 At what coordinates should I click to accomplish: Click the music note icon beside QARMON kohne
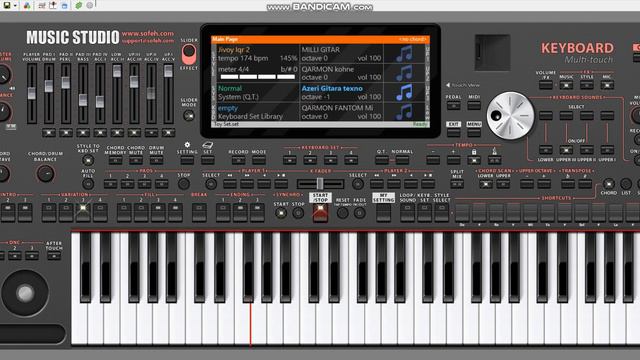(404, 73)
